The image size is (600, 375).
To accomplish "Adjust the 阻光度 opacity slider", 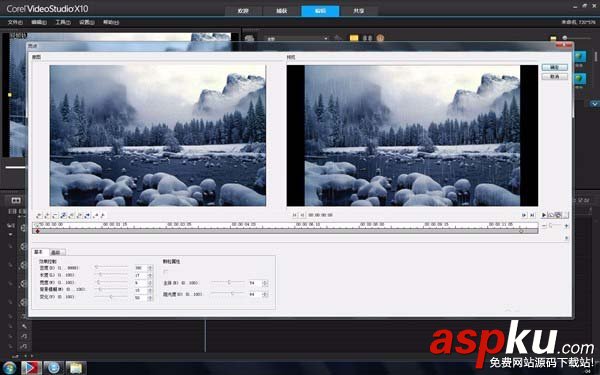I will [228, 294].
